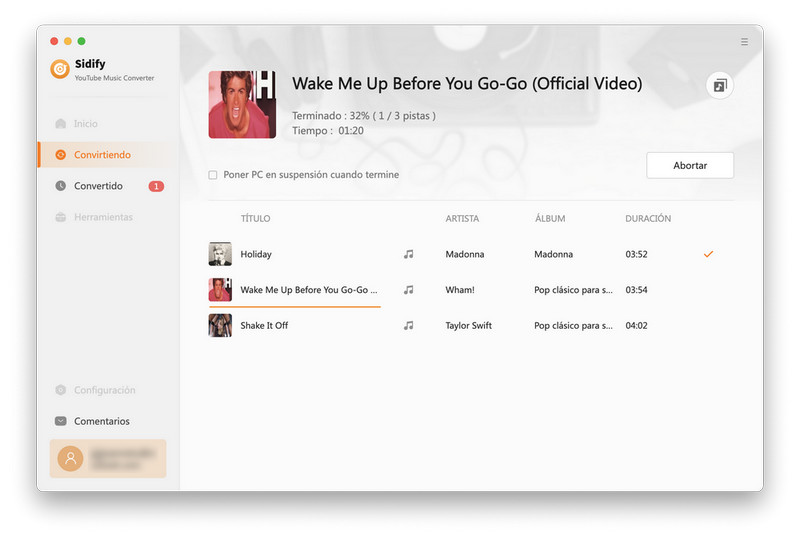Click the music note icon for Holiday
This screenshot has width=800, height=540.
pos(409,254)
